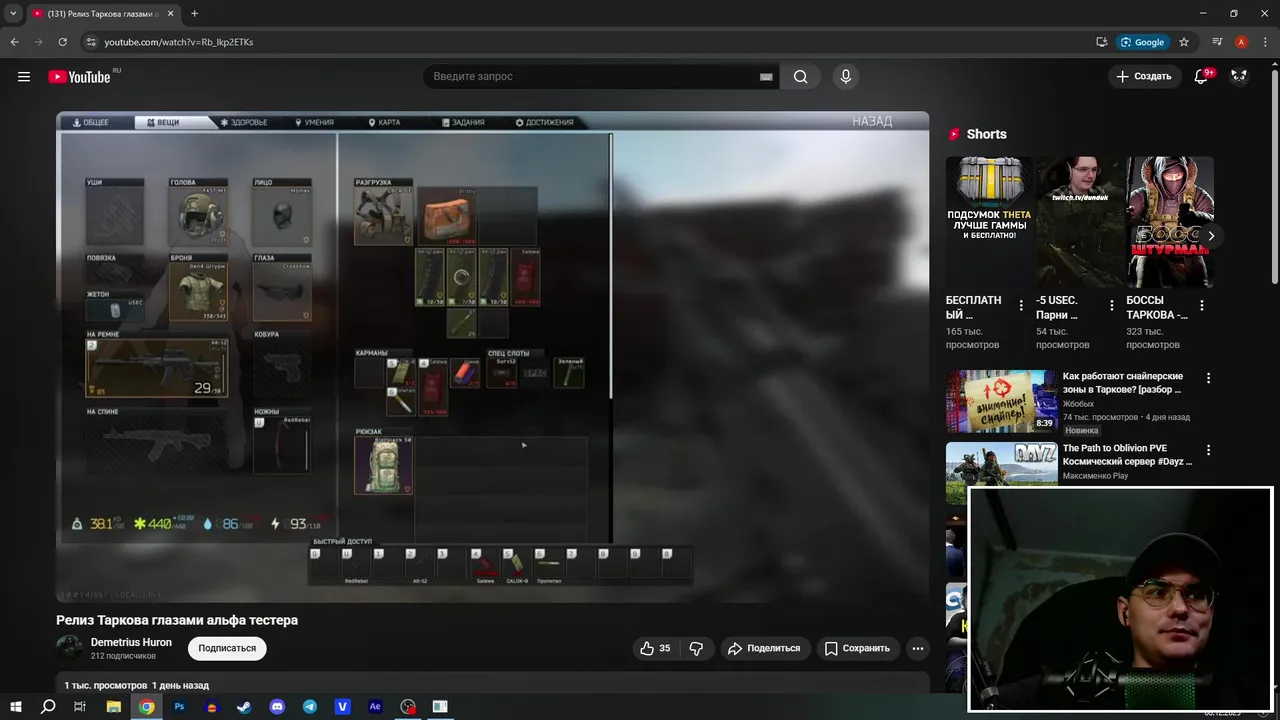
Task: Open Windows Start menu
Action: [x=16, y=706]
